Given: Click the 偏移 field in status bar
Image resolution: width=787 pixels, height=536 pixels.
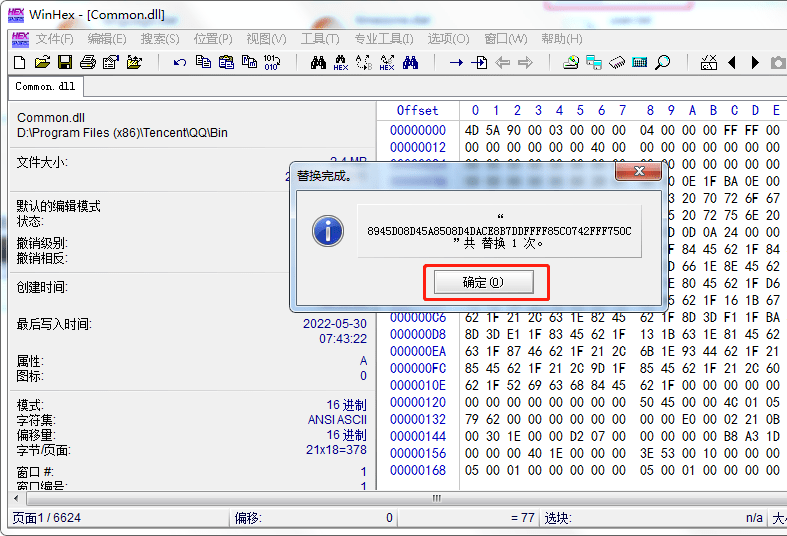Looking at the screenshot, I should (x=314, y=518).
